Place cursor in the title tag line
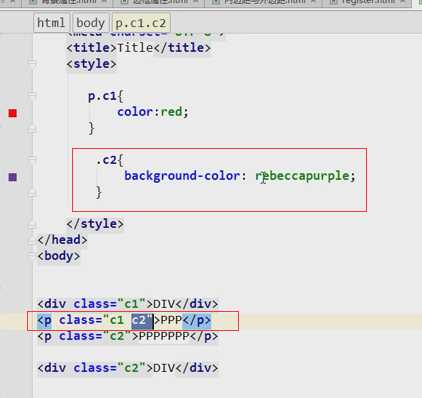 click(138, 48)
